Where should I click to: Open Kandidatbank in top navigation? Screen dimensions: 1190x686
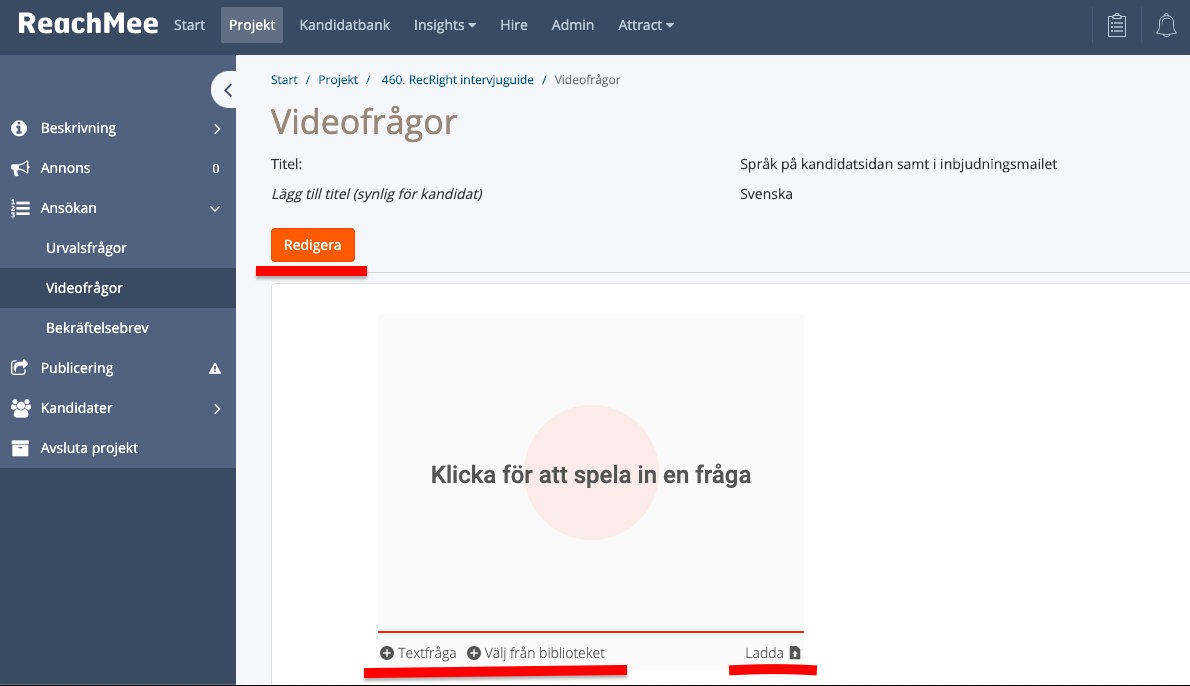345,25
